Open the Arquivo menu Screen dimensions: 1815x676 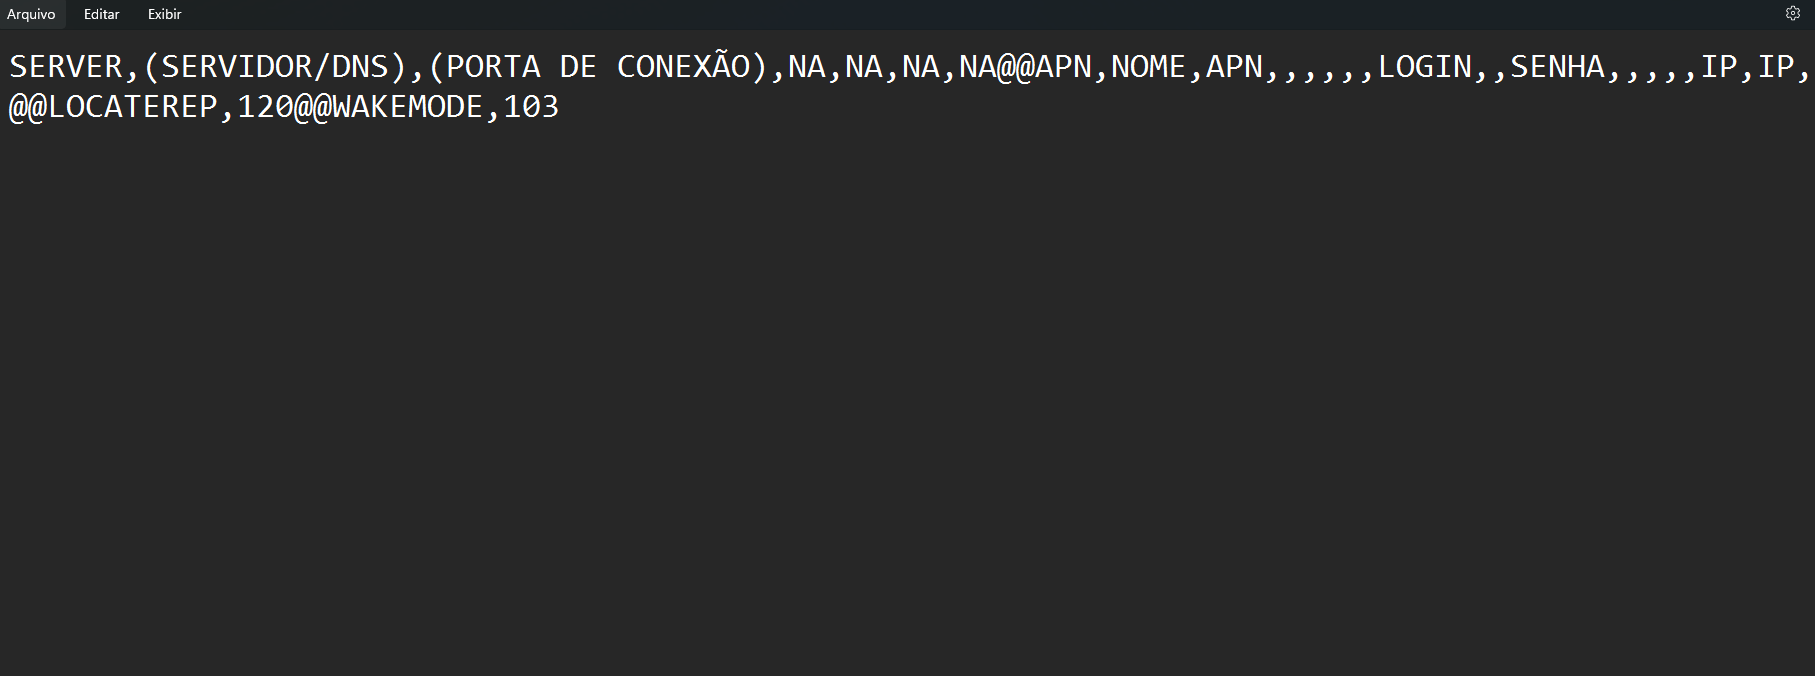[x=31, y=14]
